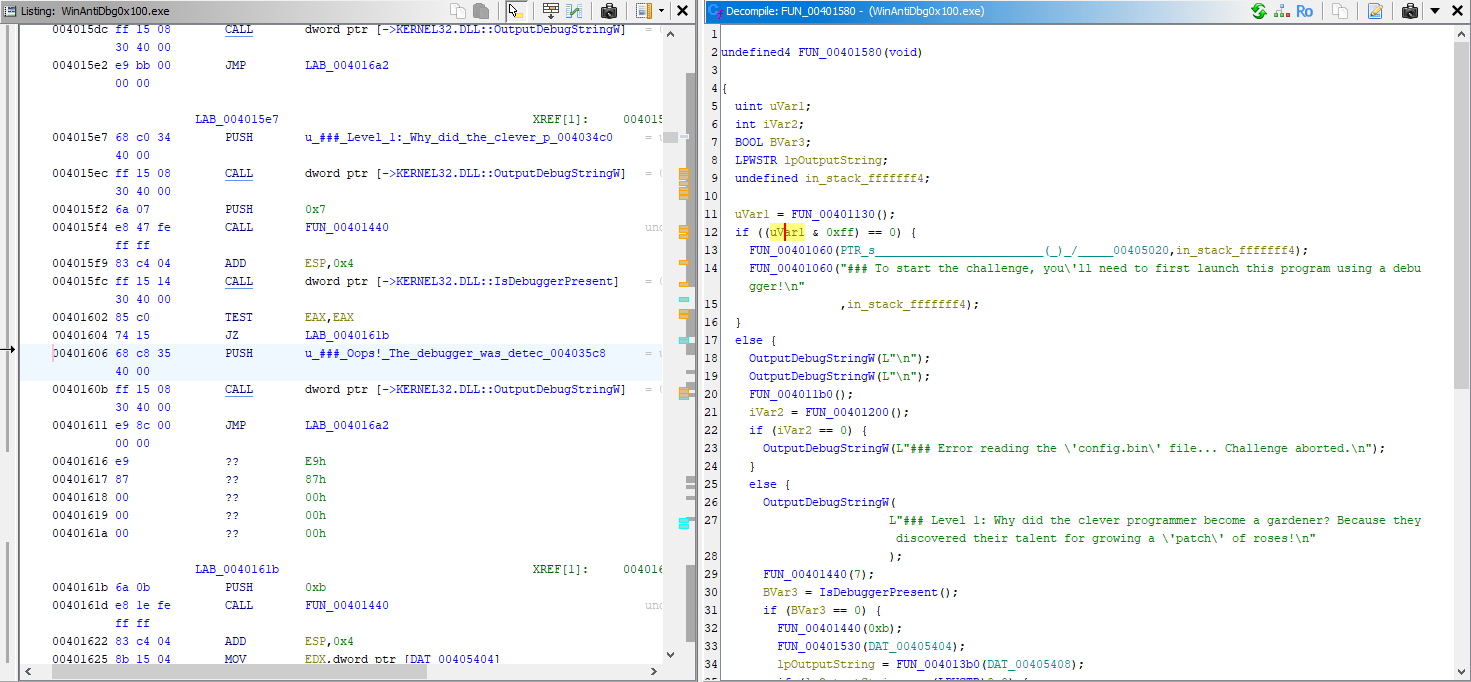Select undefined byte 87h at 00401617

(315, 479)
